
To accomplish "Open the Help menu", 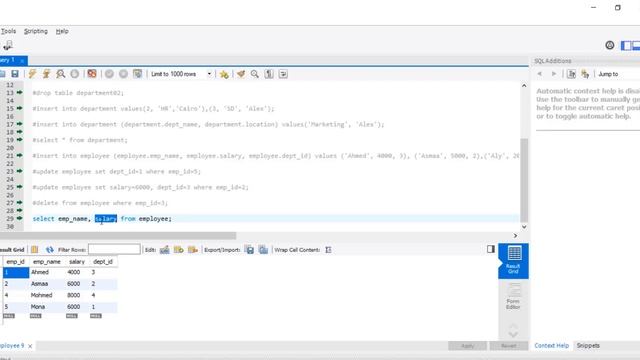I will click(x=62, y=31).
